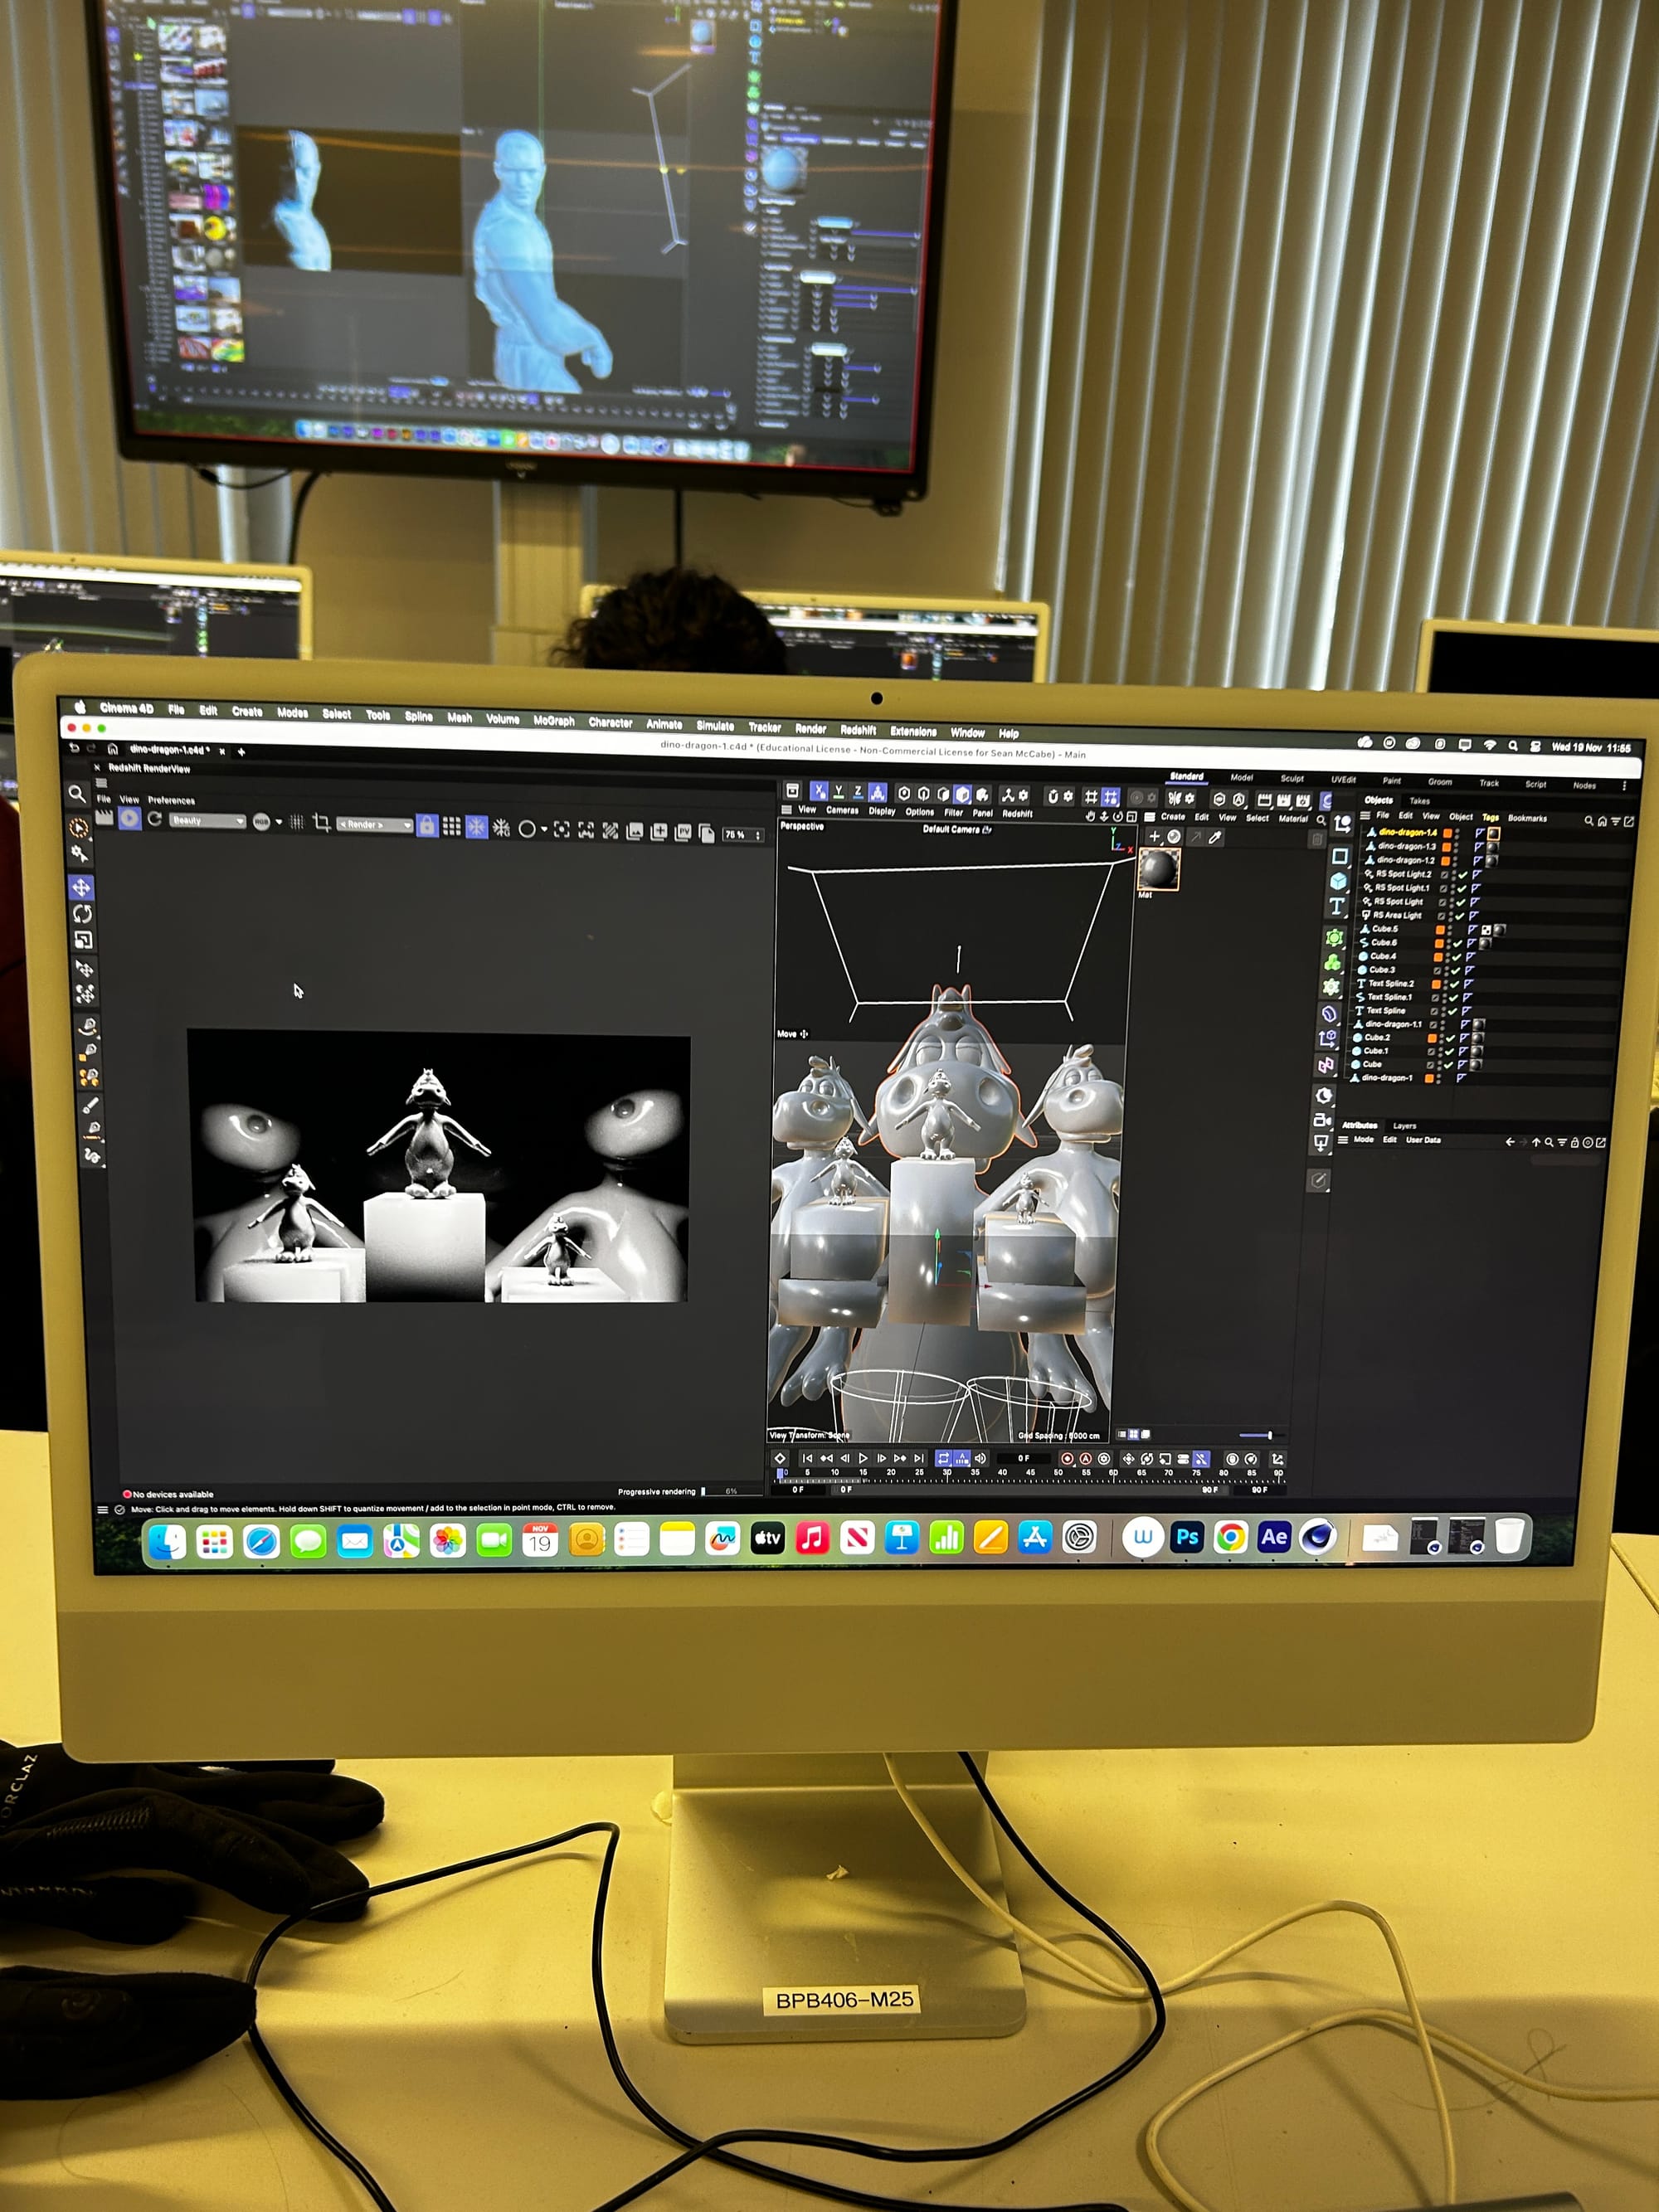Click the Mat material thumbnail
Image resolution: width=1659 pixels, height=2212 pixels.
[1159, 868]
